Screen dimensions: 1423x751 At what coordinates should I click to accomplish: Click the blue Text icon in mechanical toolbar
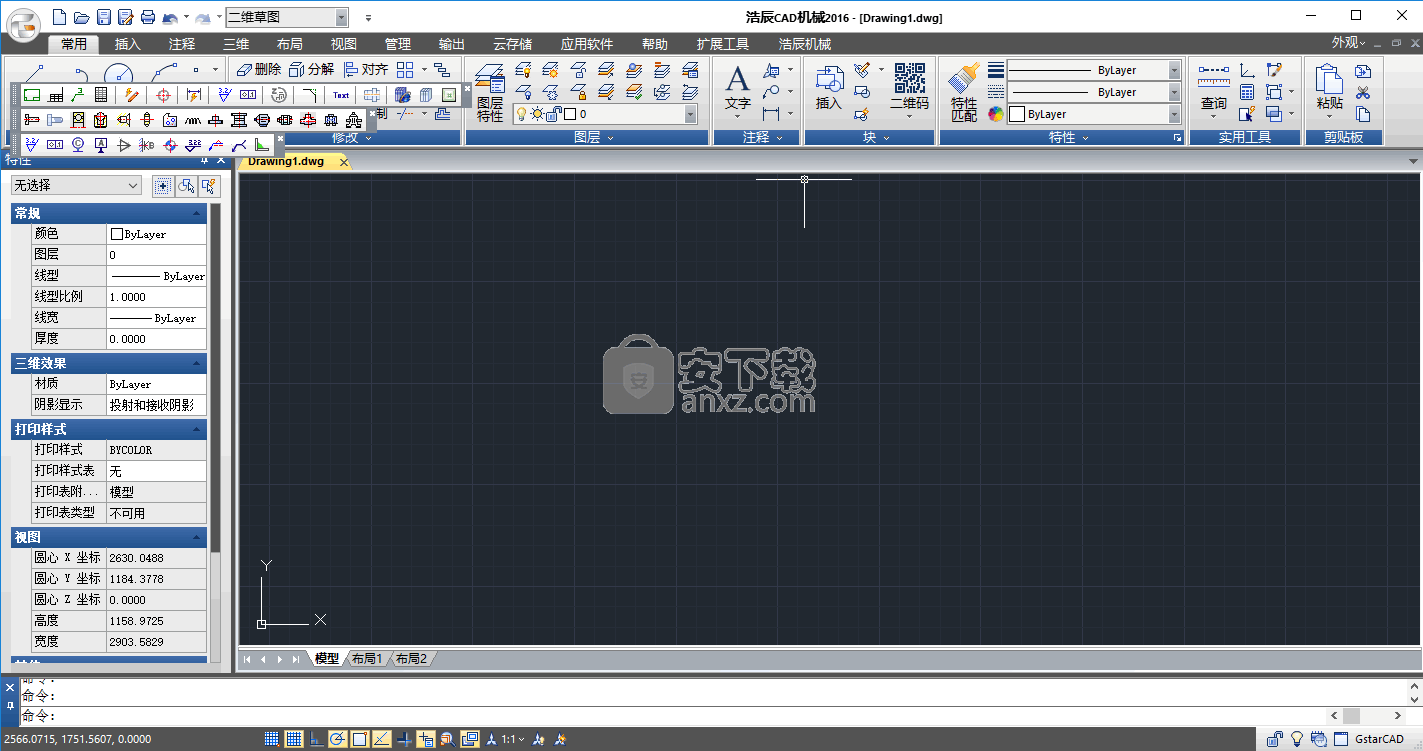[x=341, y=95]
